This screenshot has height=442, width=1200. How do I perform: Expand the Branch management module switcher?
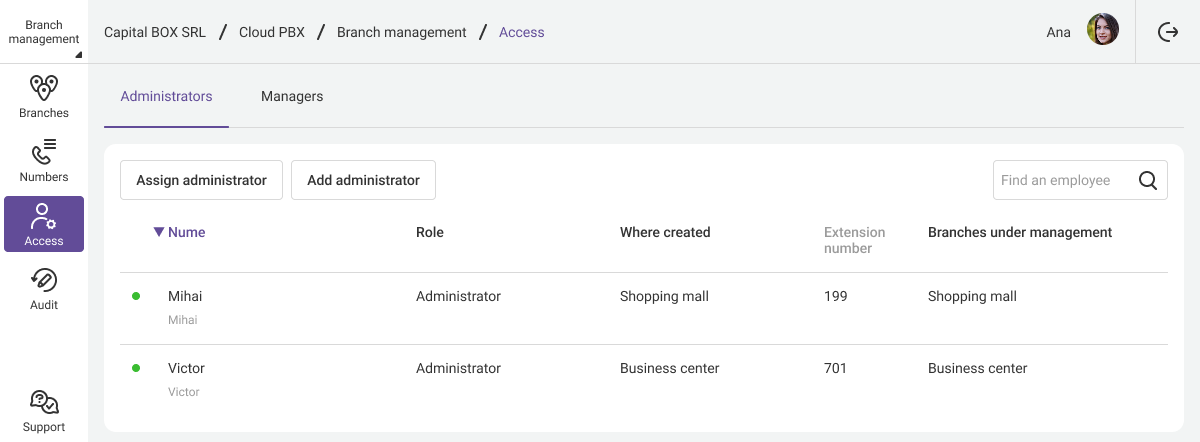click(44, 32)
